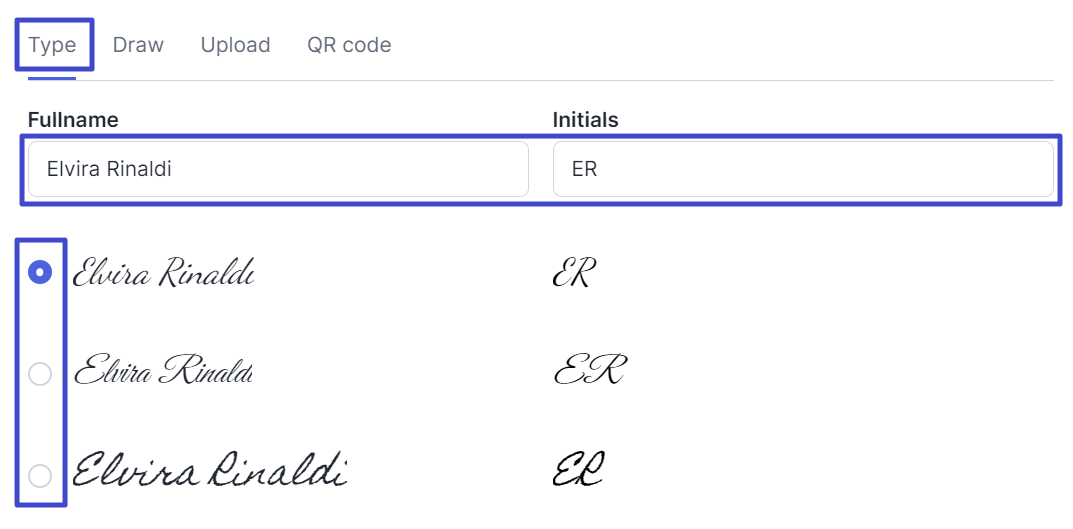Viewport: 1073px width, 529px height.
Task: Click the third bold ER initials preview
Action: [x=580, y=470]
